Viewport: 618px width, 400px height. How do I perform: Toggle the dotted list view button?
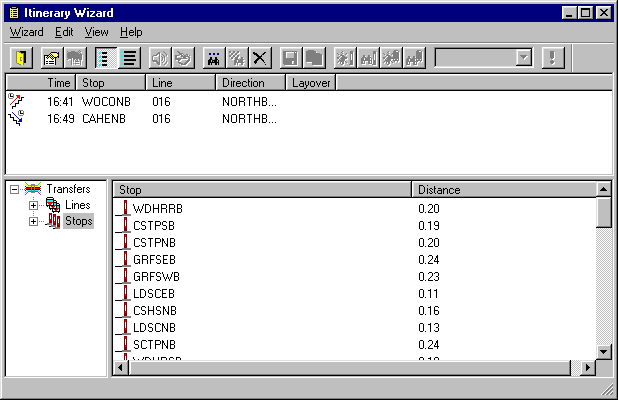pyautogui.click(x=106, y=58)
